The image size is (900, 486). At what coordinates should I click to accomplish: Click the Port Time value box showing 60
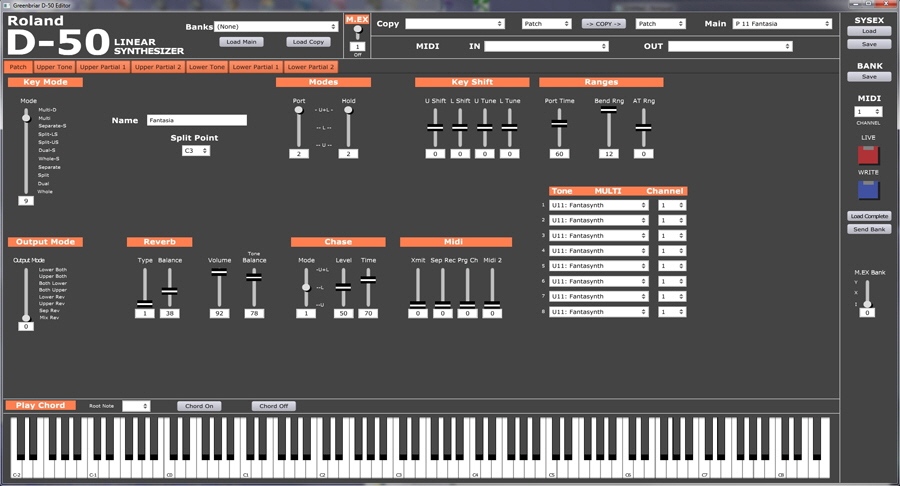[x=559, y=154]
